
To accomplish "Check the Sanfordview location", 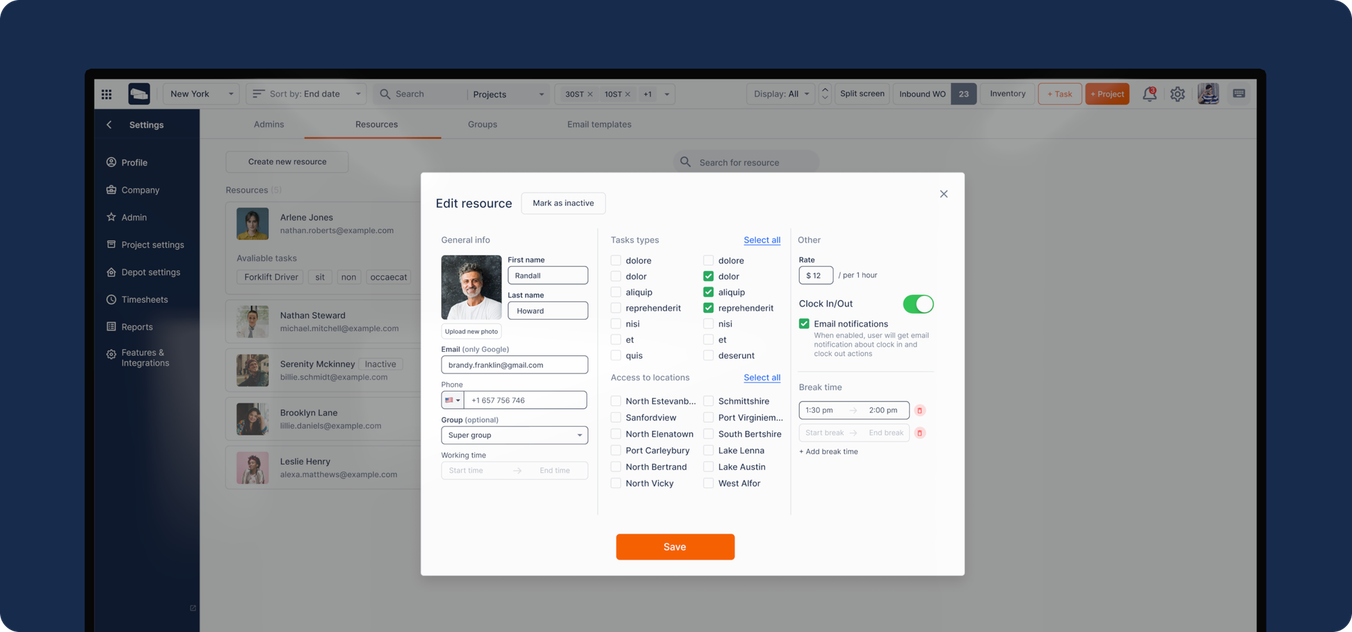I will coord(616,417).
